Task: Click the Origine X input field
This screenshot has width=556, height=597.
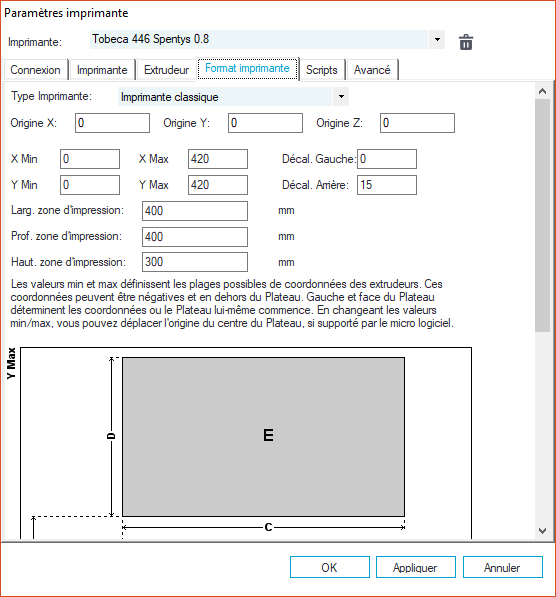Action: pyautogui.click(x=112, y=123)
